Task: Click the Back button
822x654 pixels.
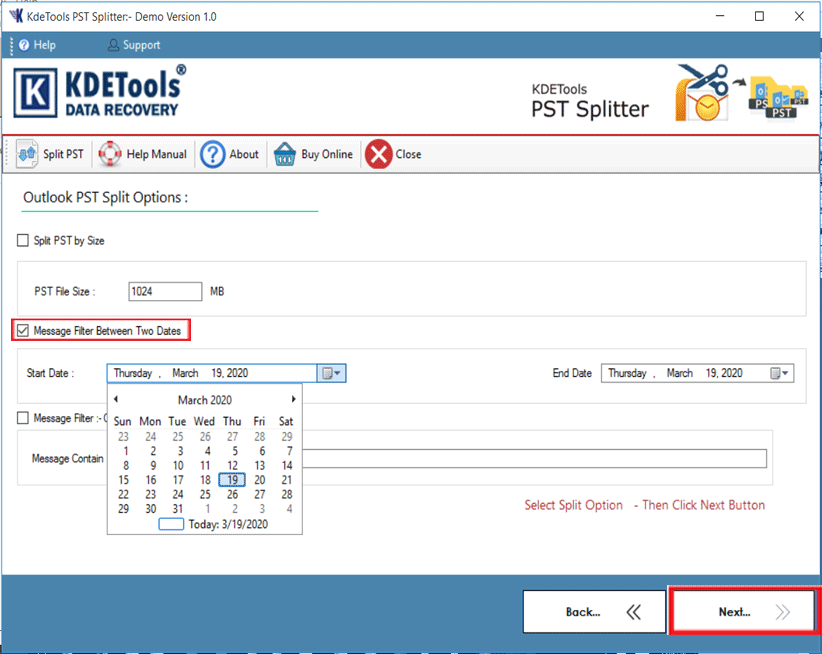Action: click(x=594, y=612)
